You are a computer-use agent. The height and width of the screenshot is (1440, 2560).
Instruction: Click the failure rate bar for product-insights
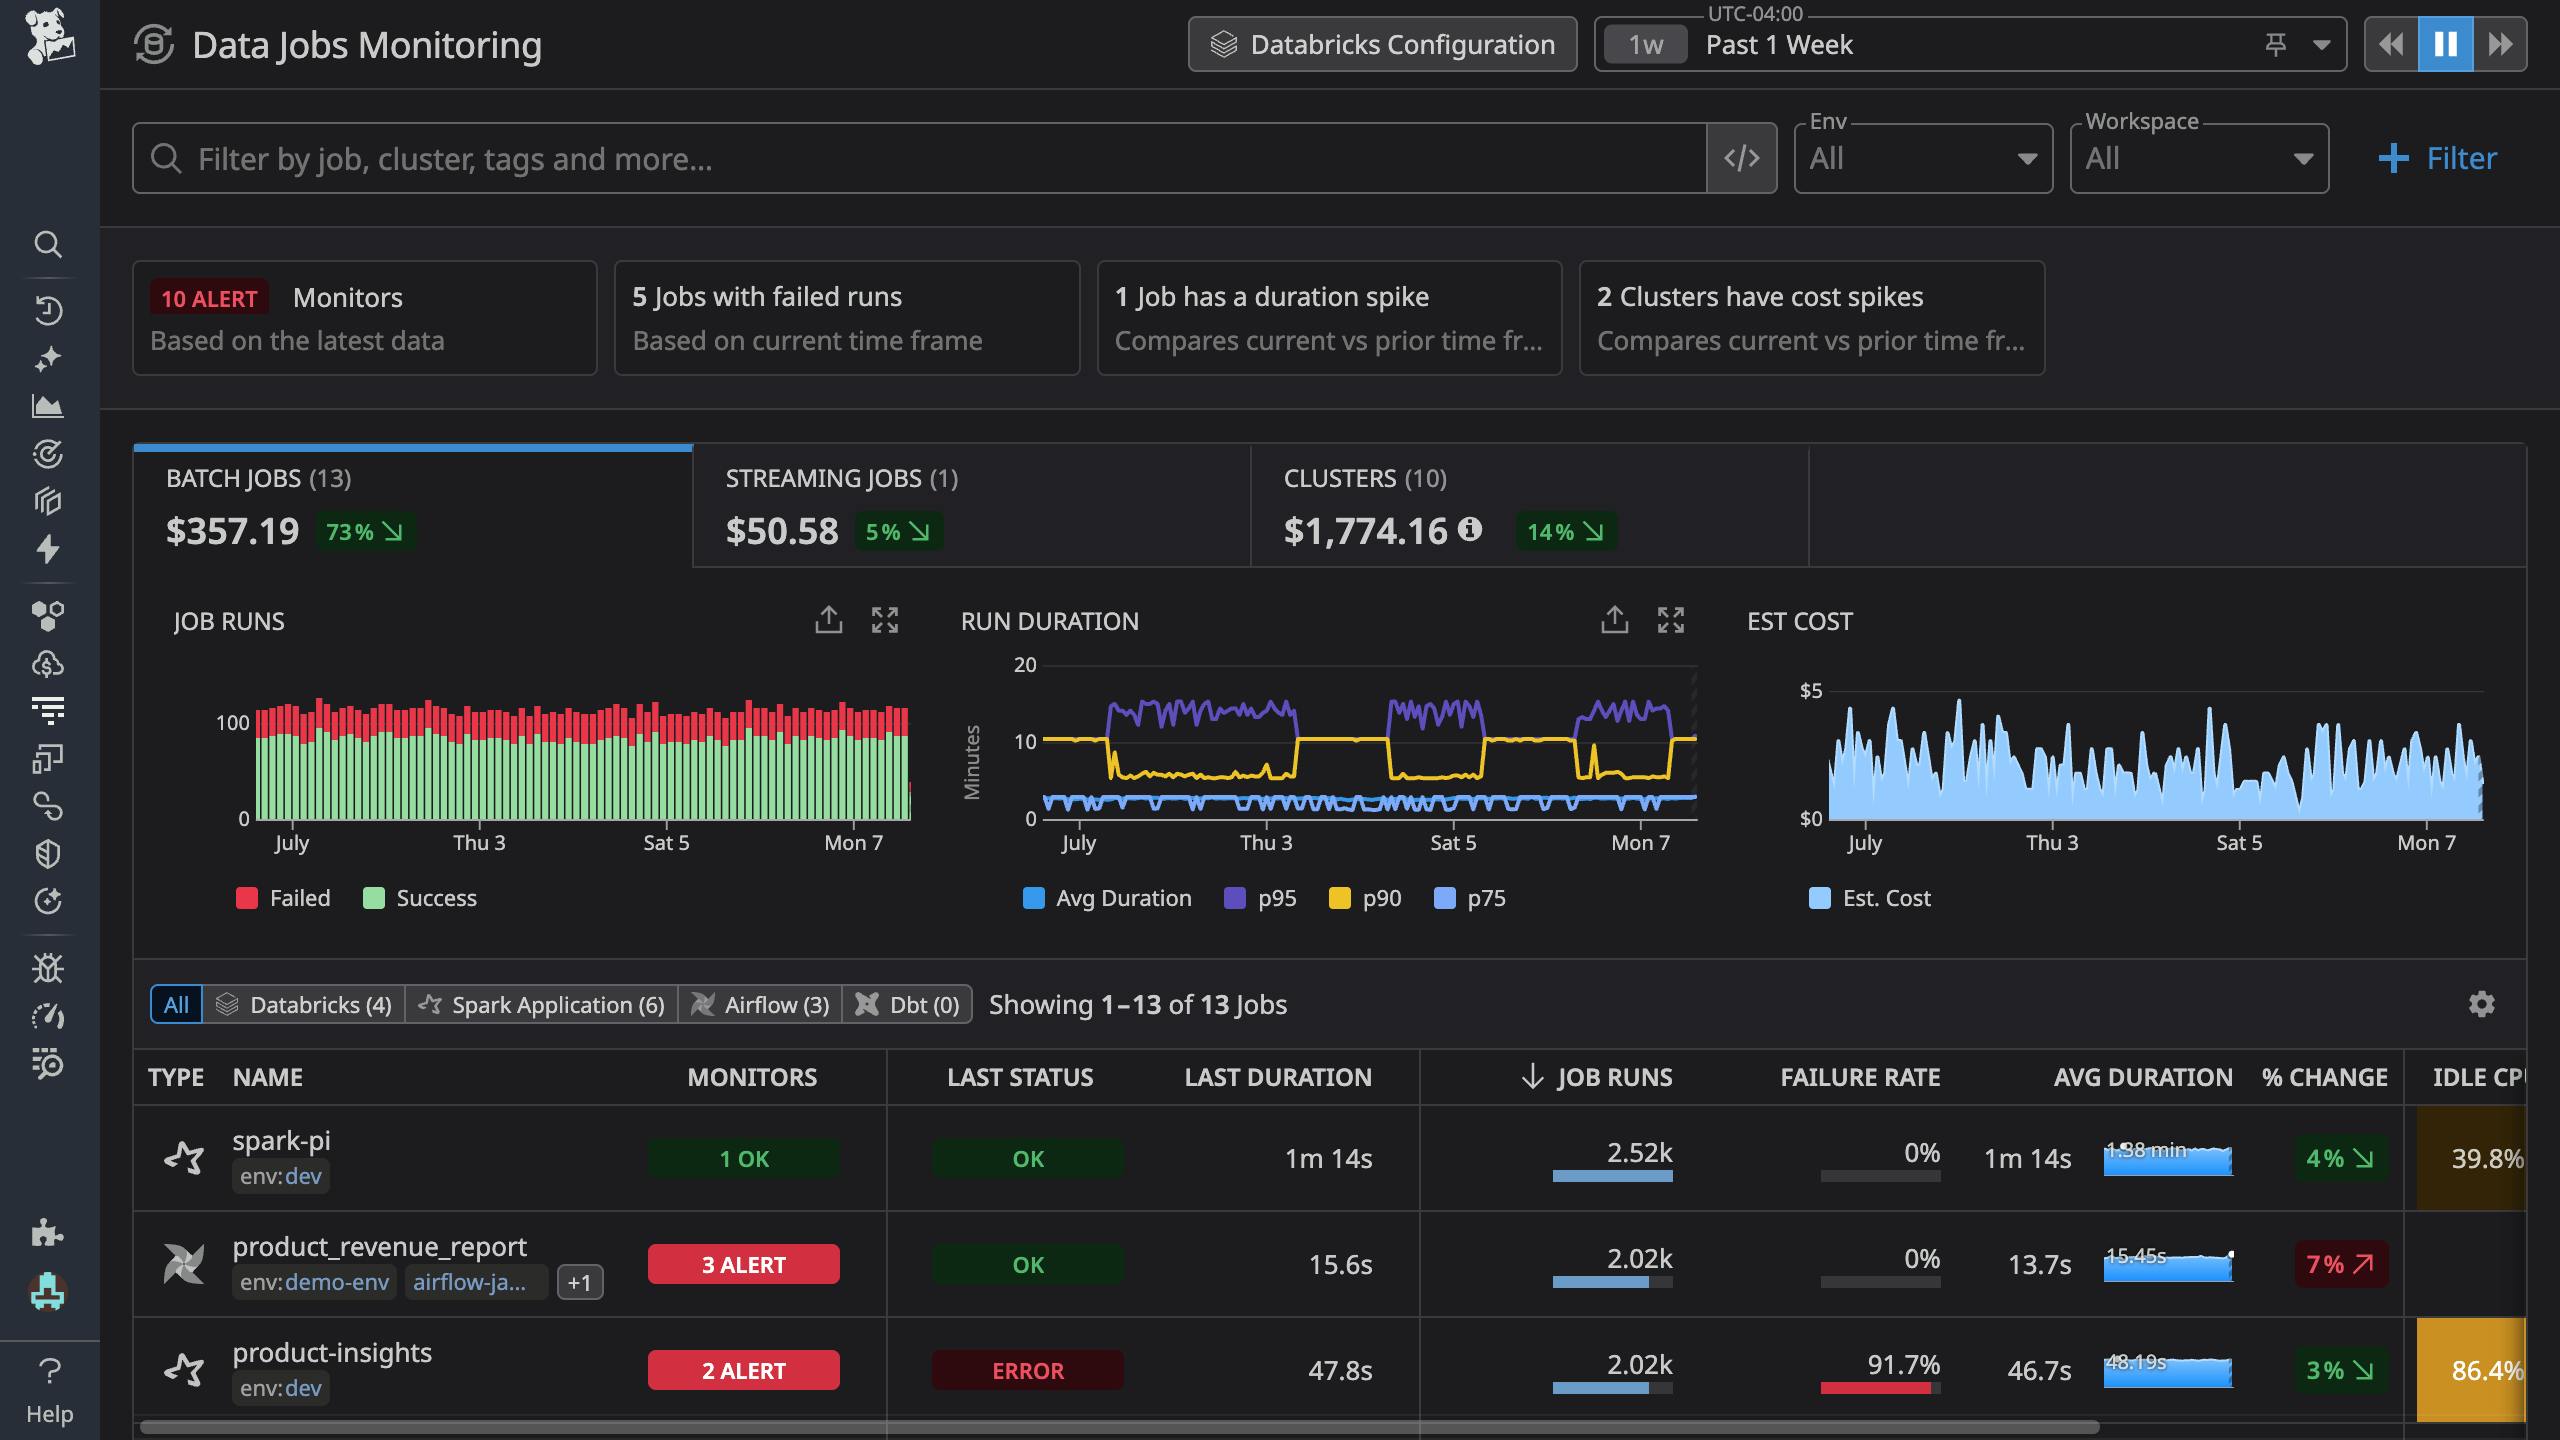[x=1880, y=1387]
